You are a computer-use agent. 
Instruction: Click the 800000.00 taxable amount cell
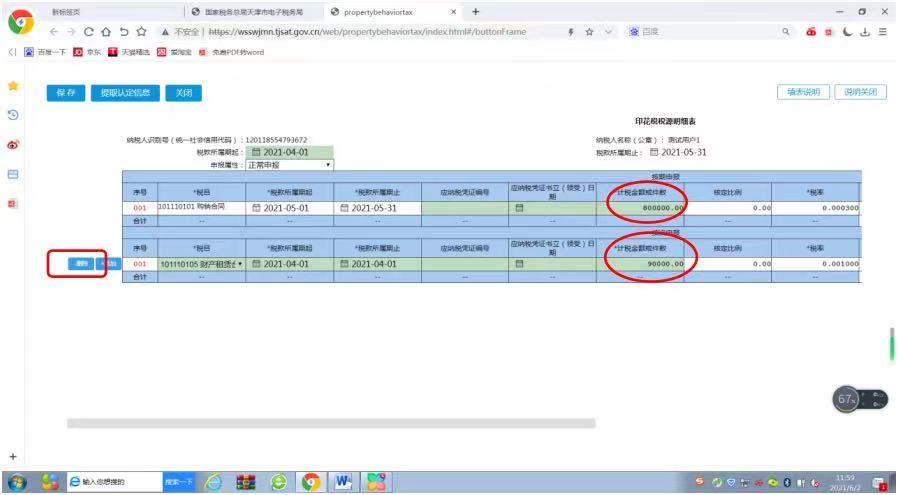click(640, 208)
